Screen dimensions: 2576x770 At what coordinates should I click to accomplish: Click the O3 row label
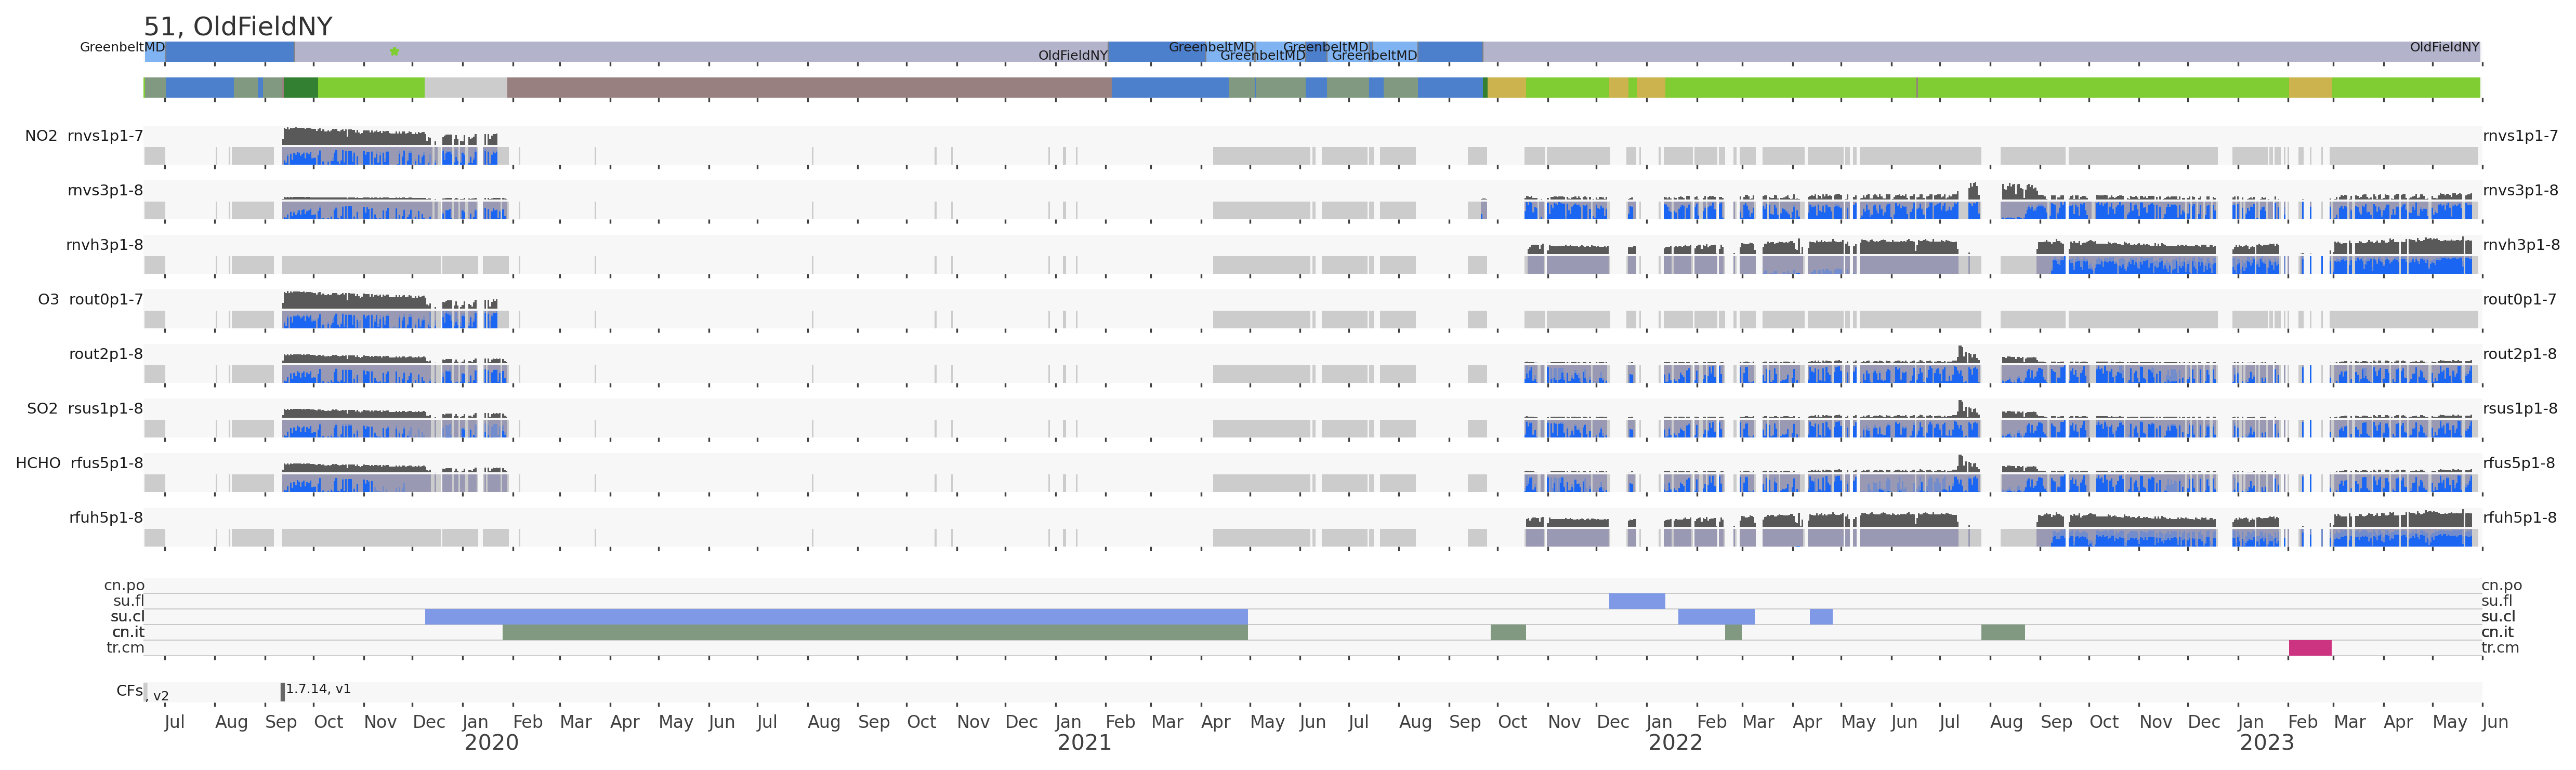48,299
